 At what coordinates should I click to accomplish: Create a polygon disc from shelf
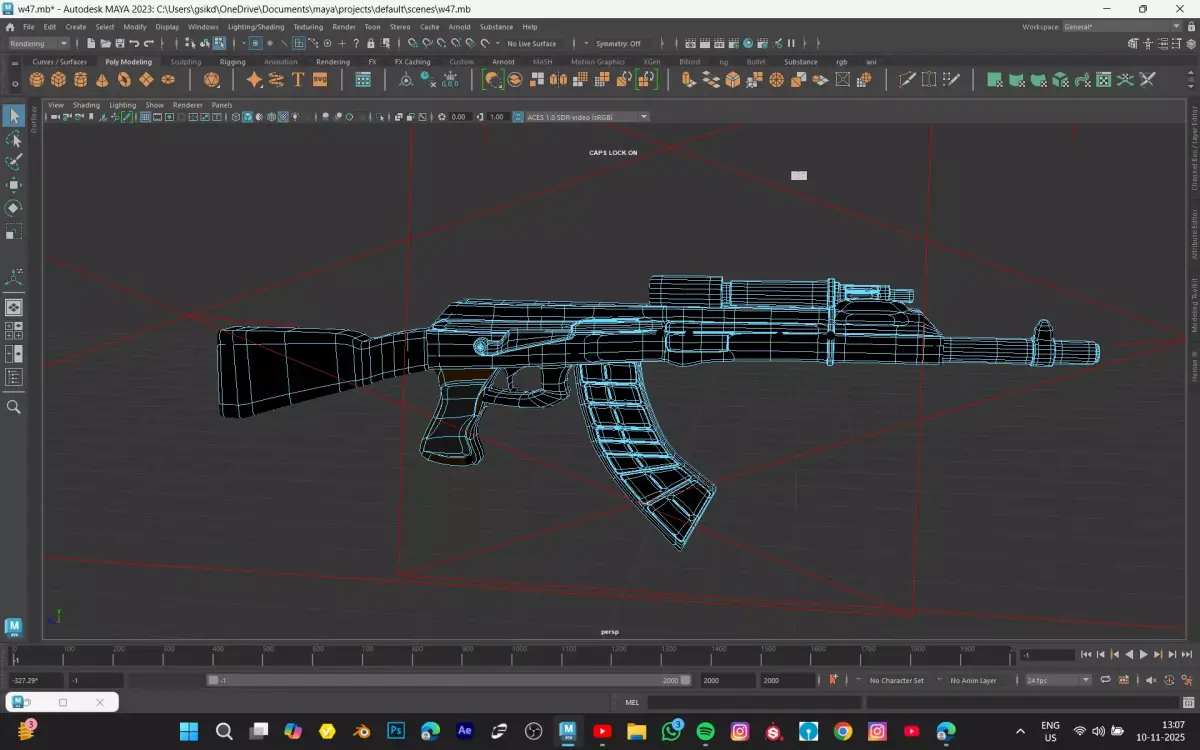(168, 80)
